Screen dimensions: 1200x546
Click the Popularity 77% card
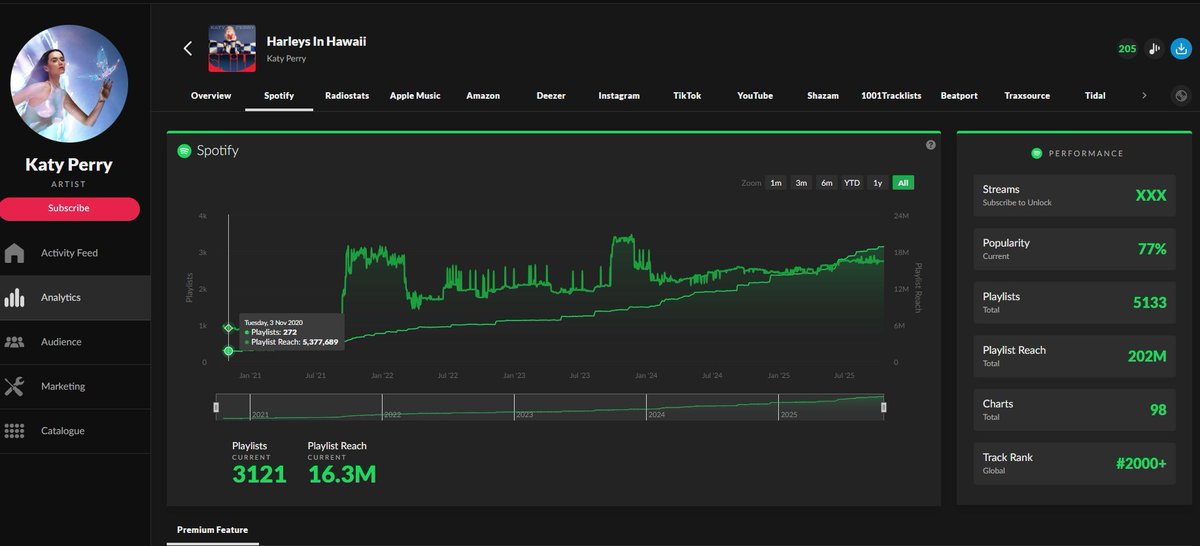(1075, 249)
